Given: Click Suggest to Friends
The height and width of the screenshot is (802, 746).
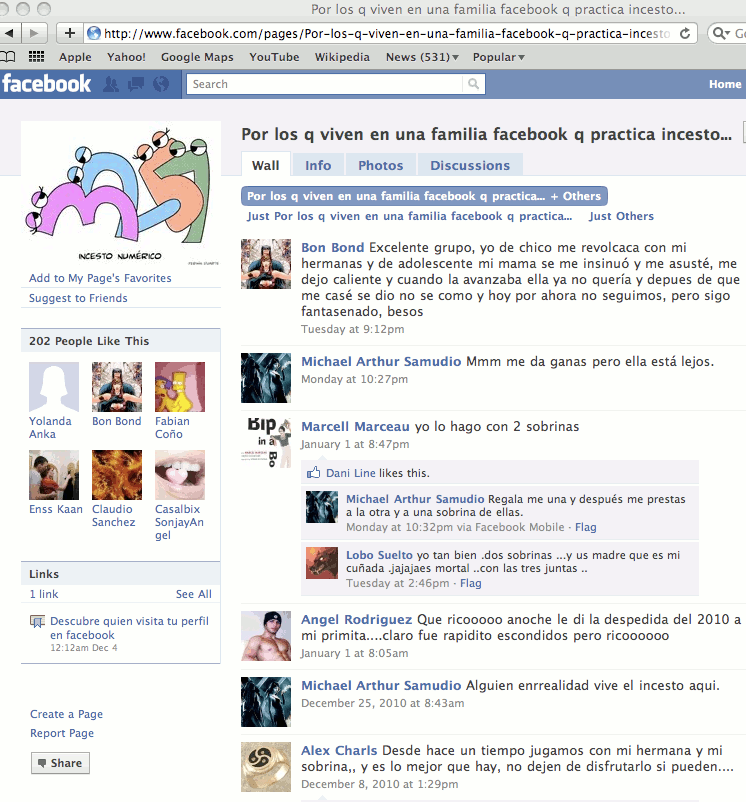Looking at the screenshot, I should point(78,298).
